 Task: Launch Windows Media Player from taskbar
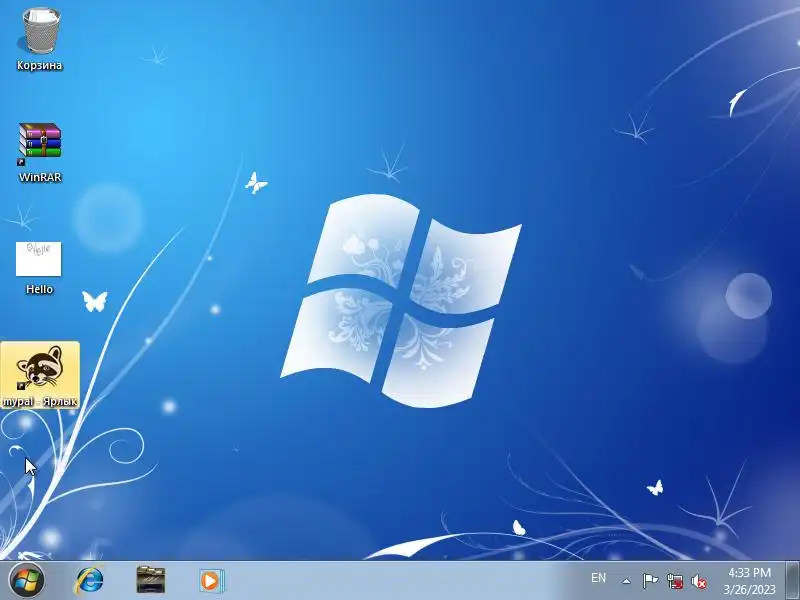coord(211,581)
